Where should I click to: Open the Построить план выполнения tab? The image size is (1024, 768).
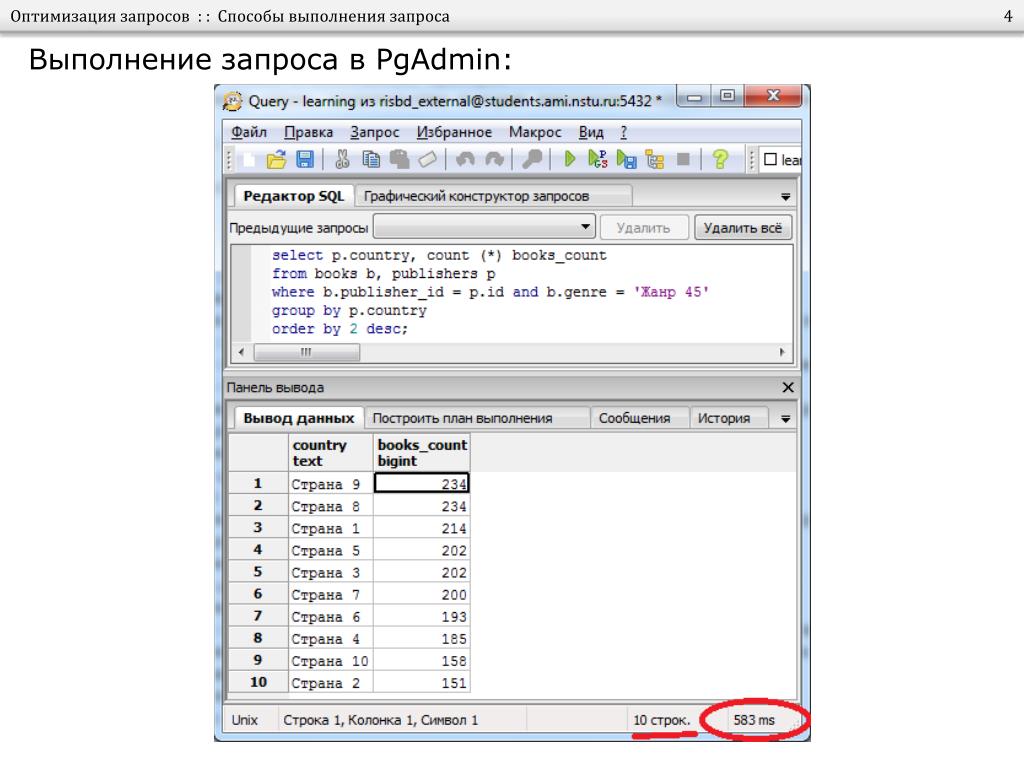[477, 418]
